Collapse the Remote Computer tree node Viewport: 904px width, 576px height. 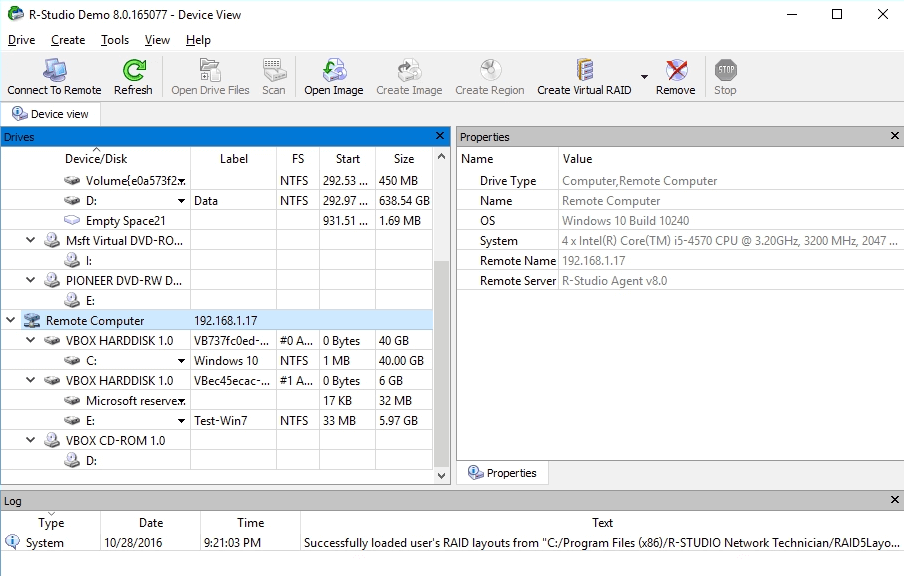click(x=11, y=321)
